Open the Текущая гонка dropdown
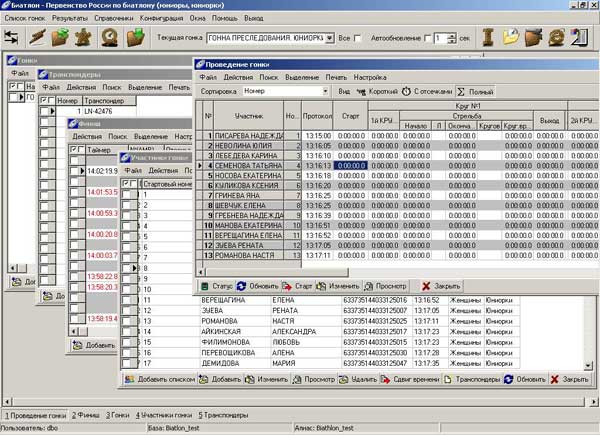 click(329, 38)
